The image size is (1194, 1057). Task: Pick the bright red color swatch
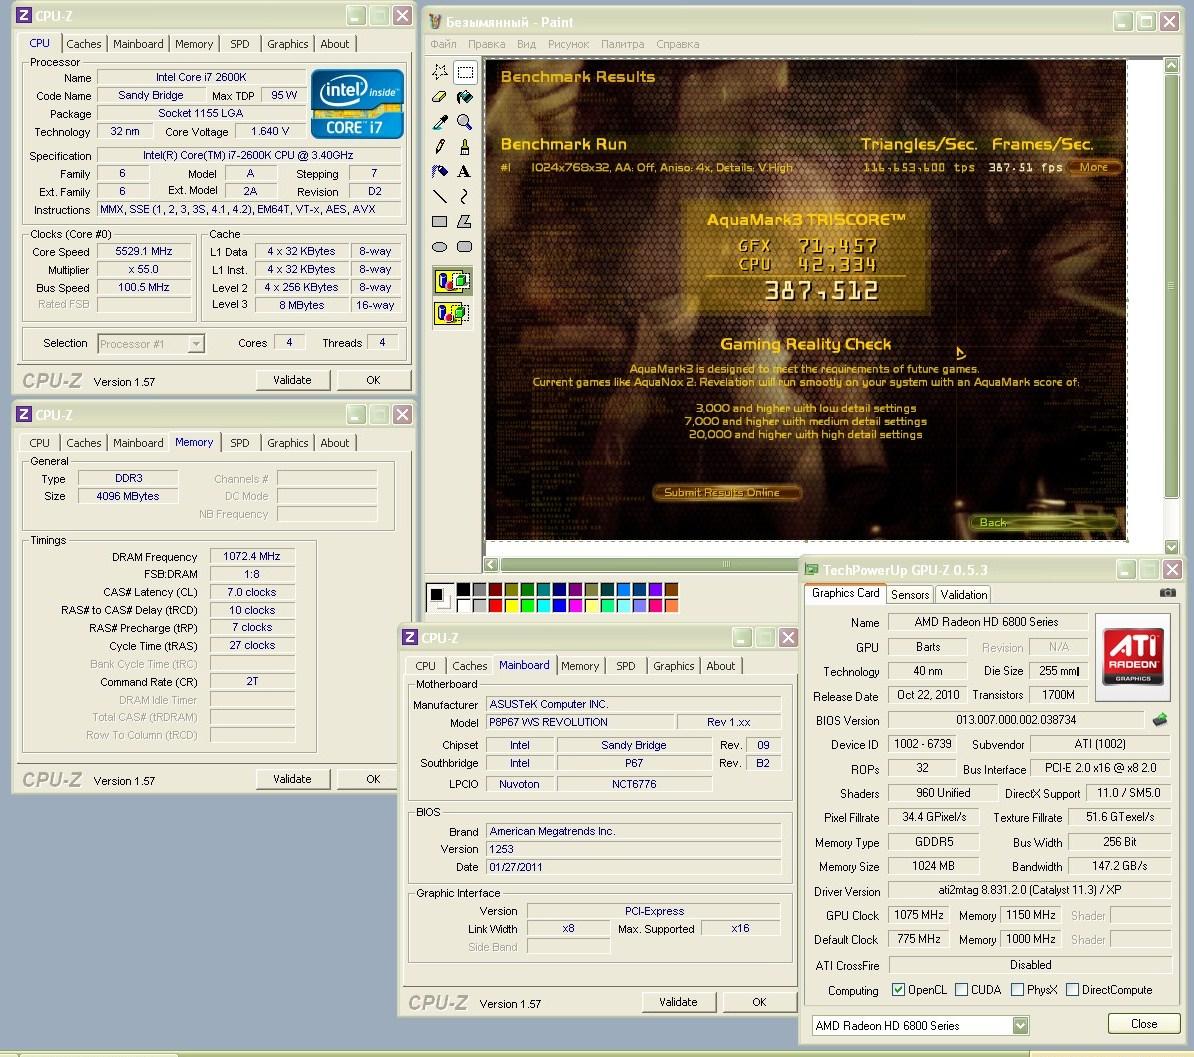(x=495, y=605)
